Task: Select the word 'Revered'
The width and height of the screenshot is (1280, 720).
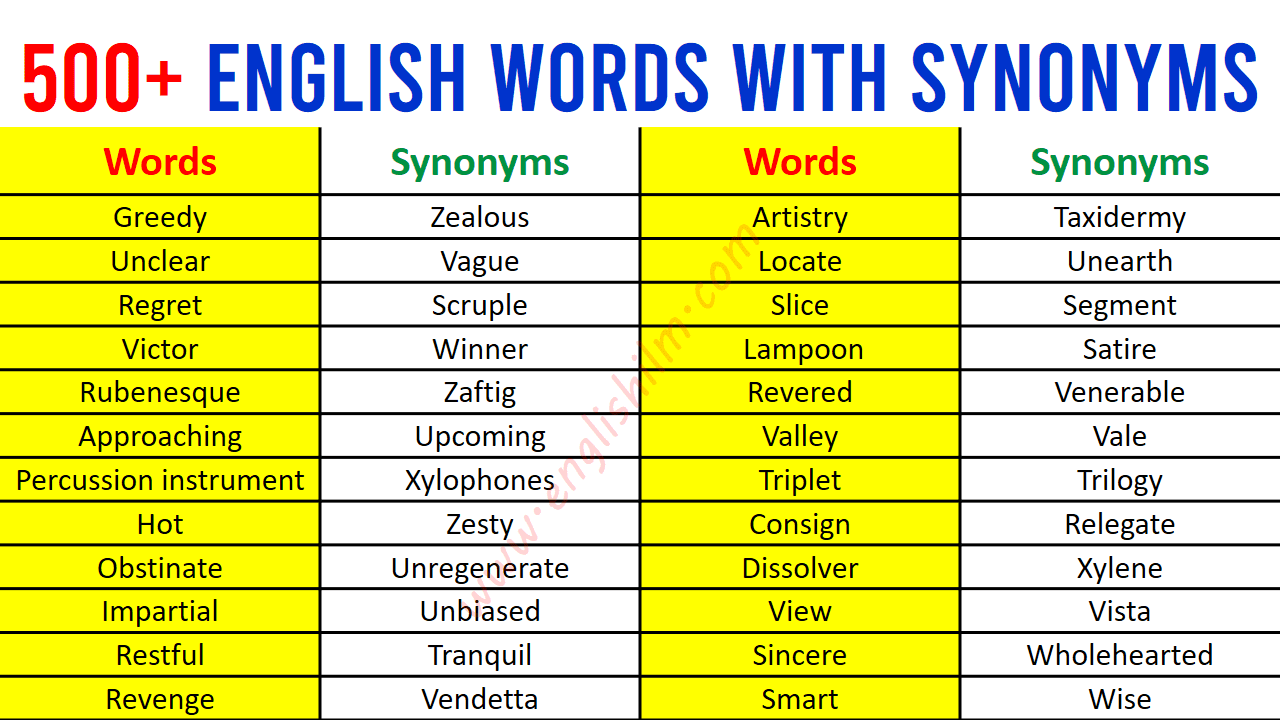Action: pyautogui.click(x=800, y=392)
